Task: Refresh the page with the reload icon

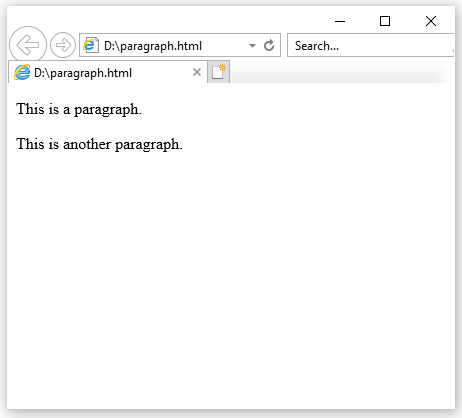Action: 269,45
